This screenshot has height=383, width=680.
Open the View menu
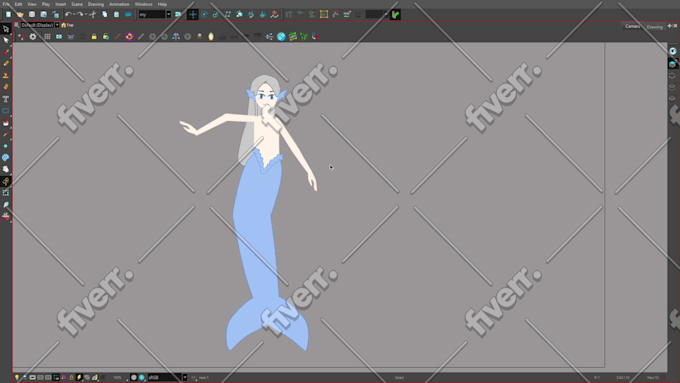pos(32,4)
